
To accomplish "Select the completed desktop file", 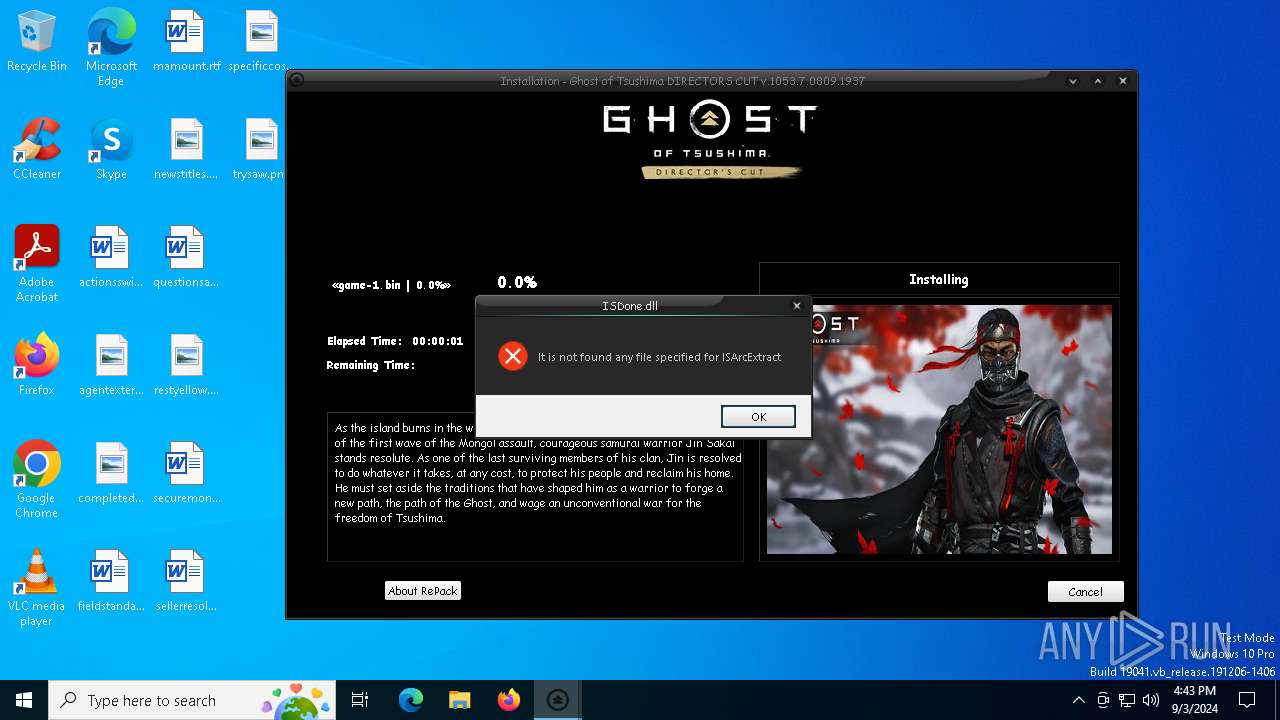I will [x=111, y=474].
